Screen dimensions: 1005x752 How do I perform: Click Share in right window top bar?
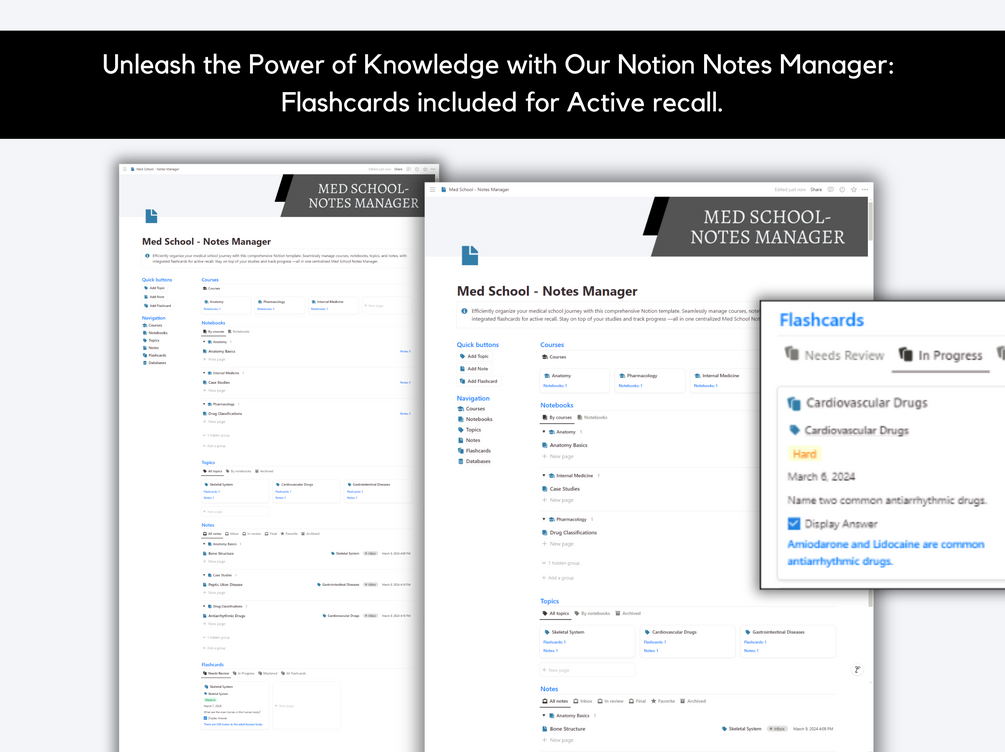[x=816, y=190]
